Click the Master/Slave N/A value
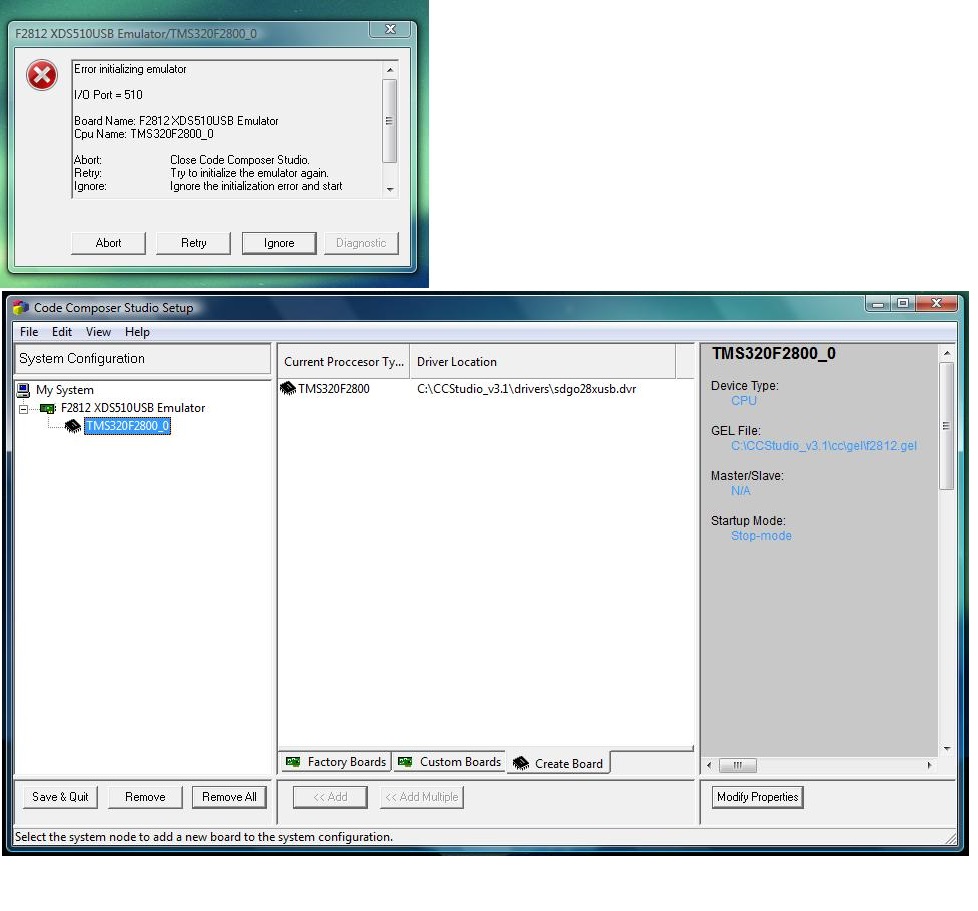 coord(740,491)
